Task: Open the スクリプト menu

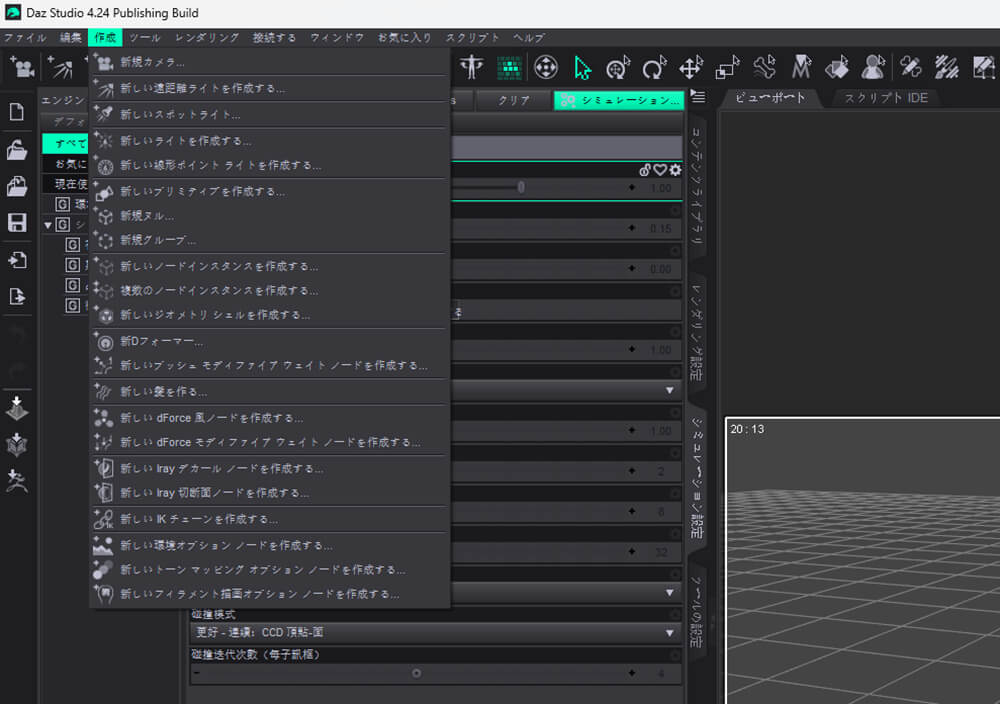Action: [x=473, y=38]
